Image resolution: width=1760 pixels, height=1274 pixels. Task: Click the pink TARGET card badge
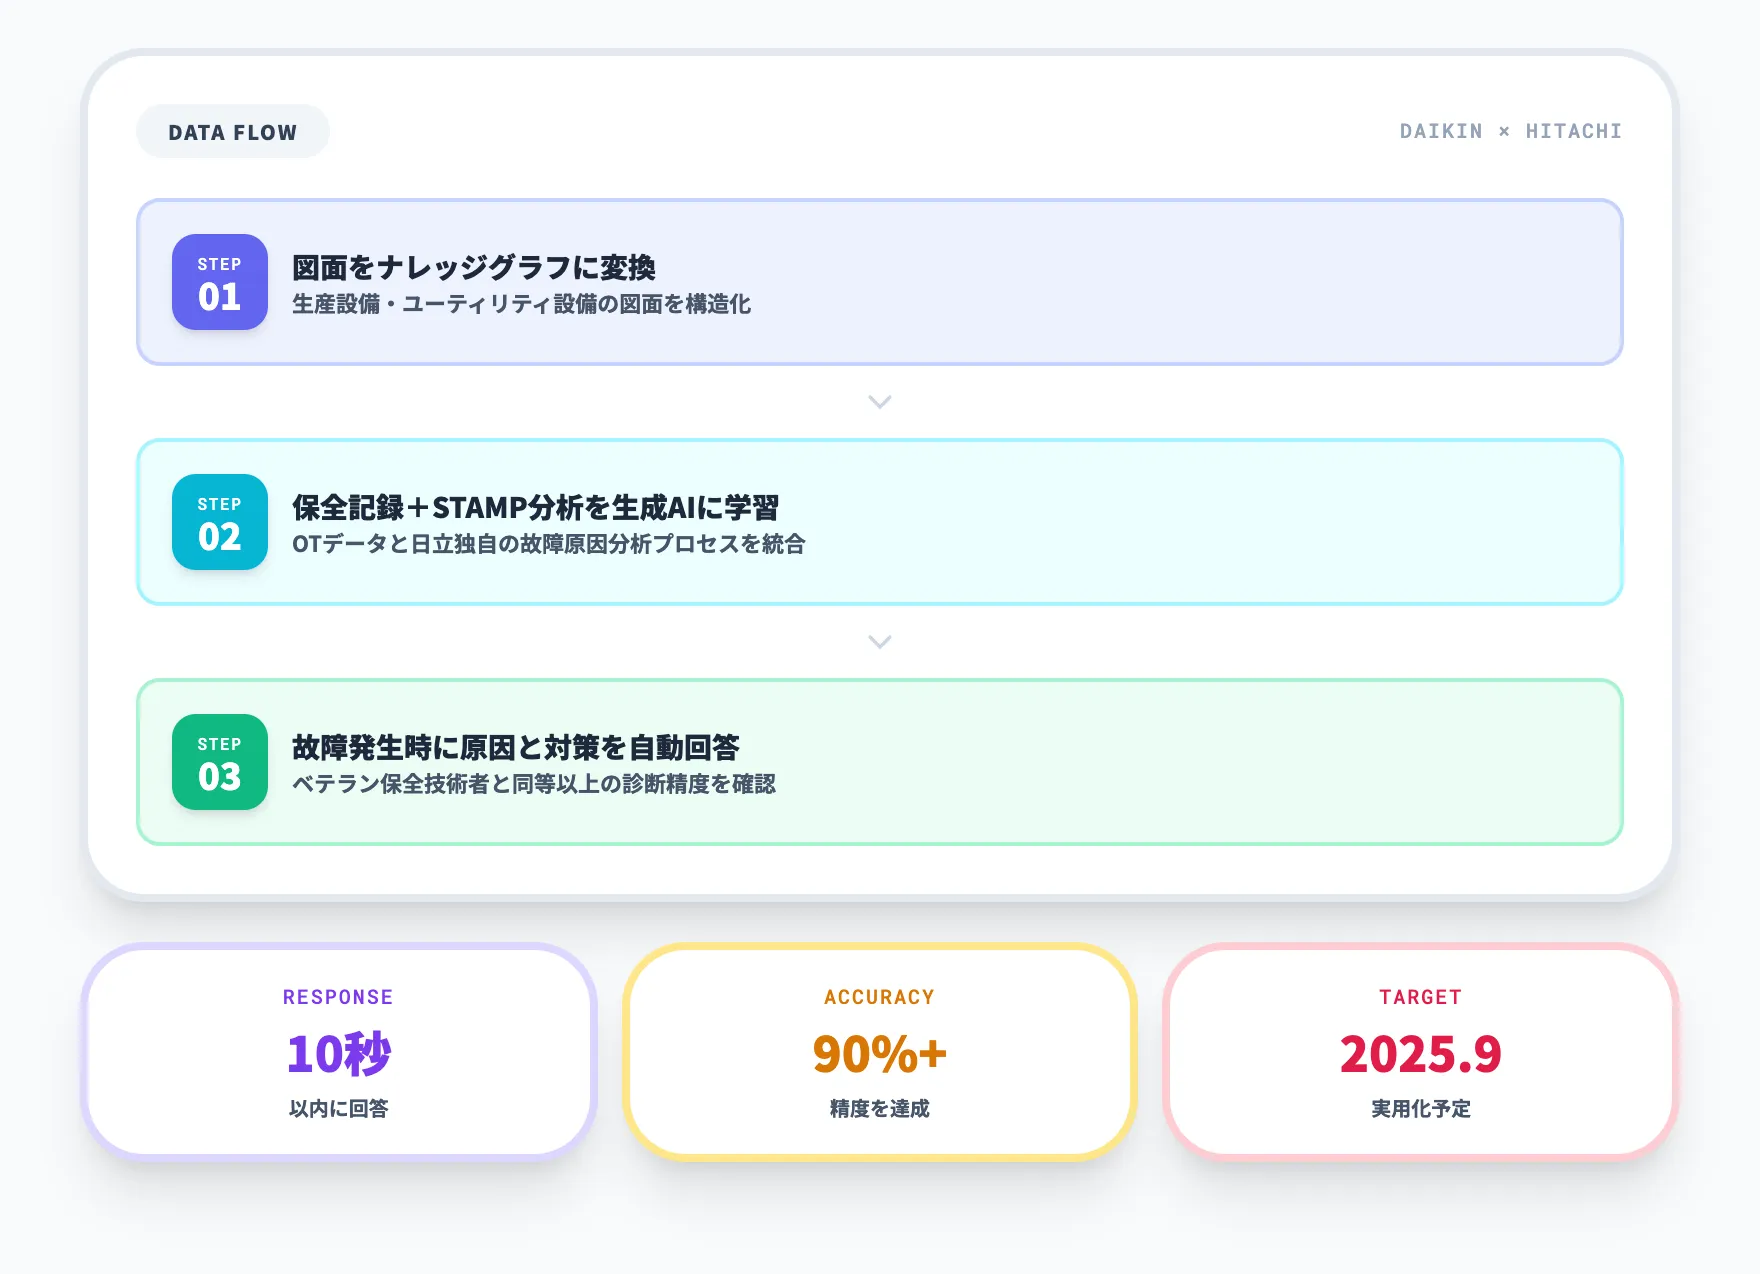click(1420, 996)
